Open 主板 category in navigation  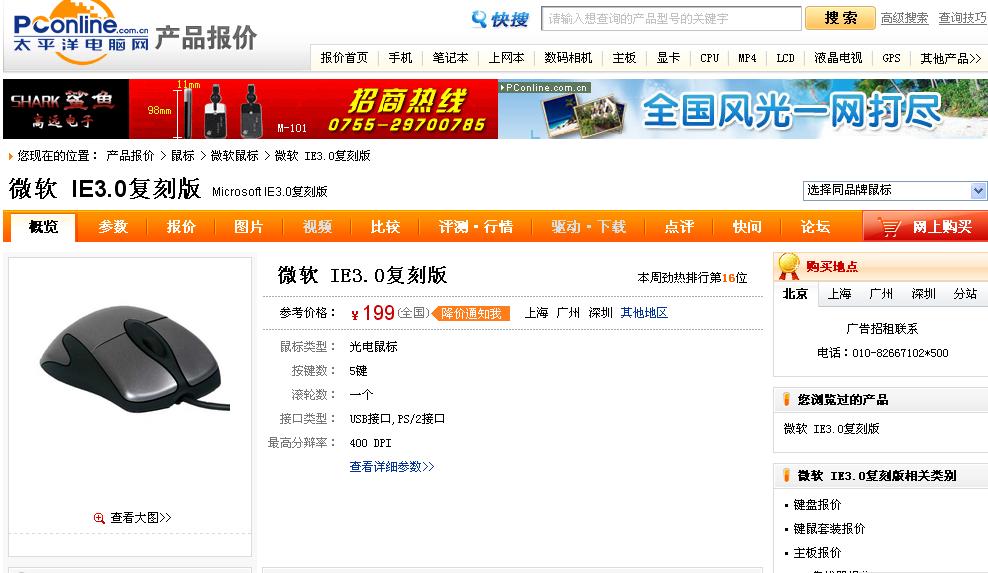pos(624,58)
